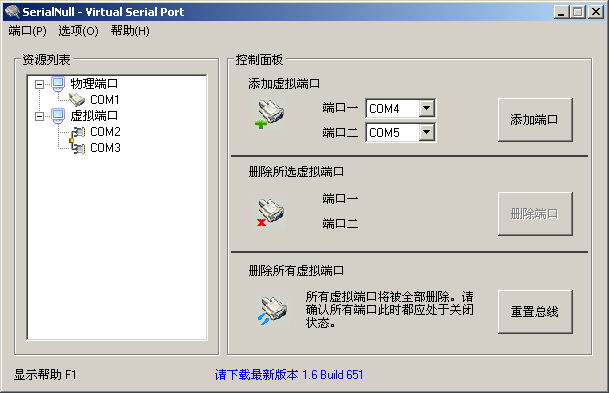Viewport: 609px width, 393px height.
Task: Click the COM4 combo box value
Action: coord(392,108)
